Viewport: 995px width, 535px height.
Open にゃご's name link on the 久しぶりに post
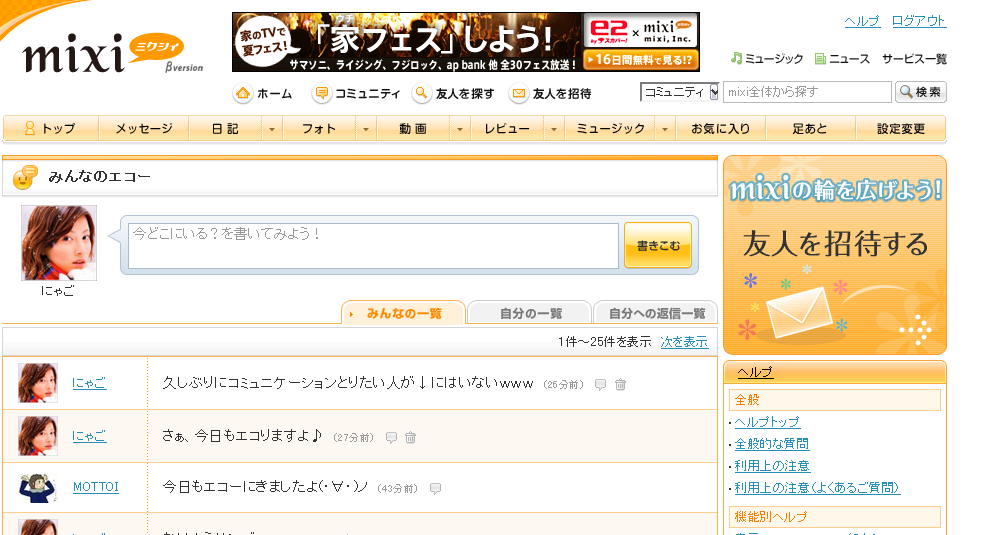coord(89,383)
